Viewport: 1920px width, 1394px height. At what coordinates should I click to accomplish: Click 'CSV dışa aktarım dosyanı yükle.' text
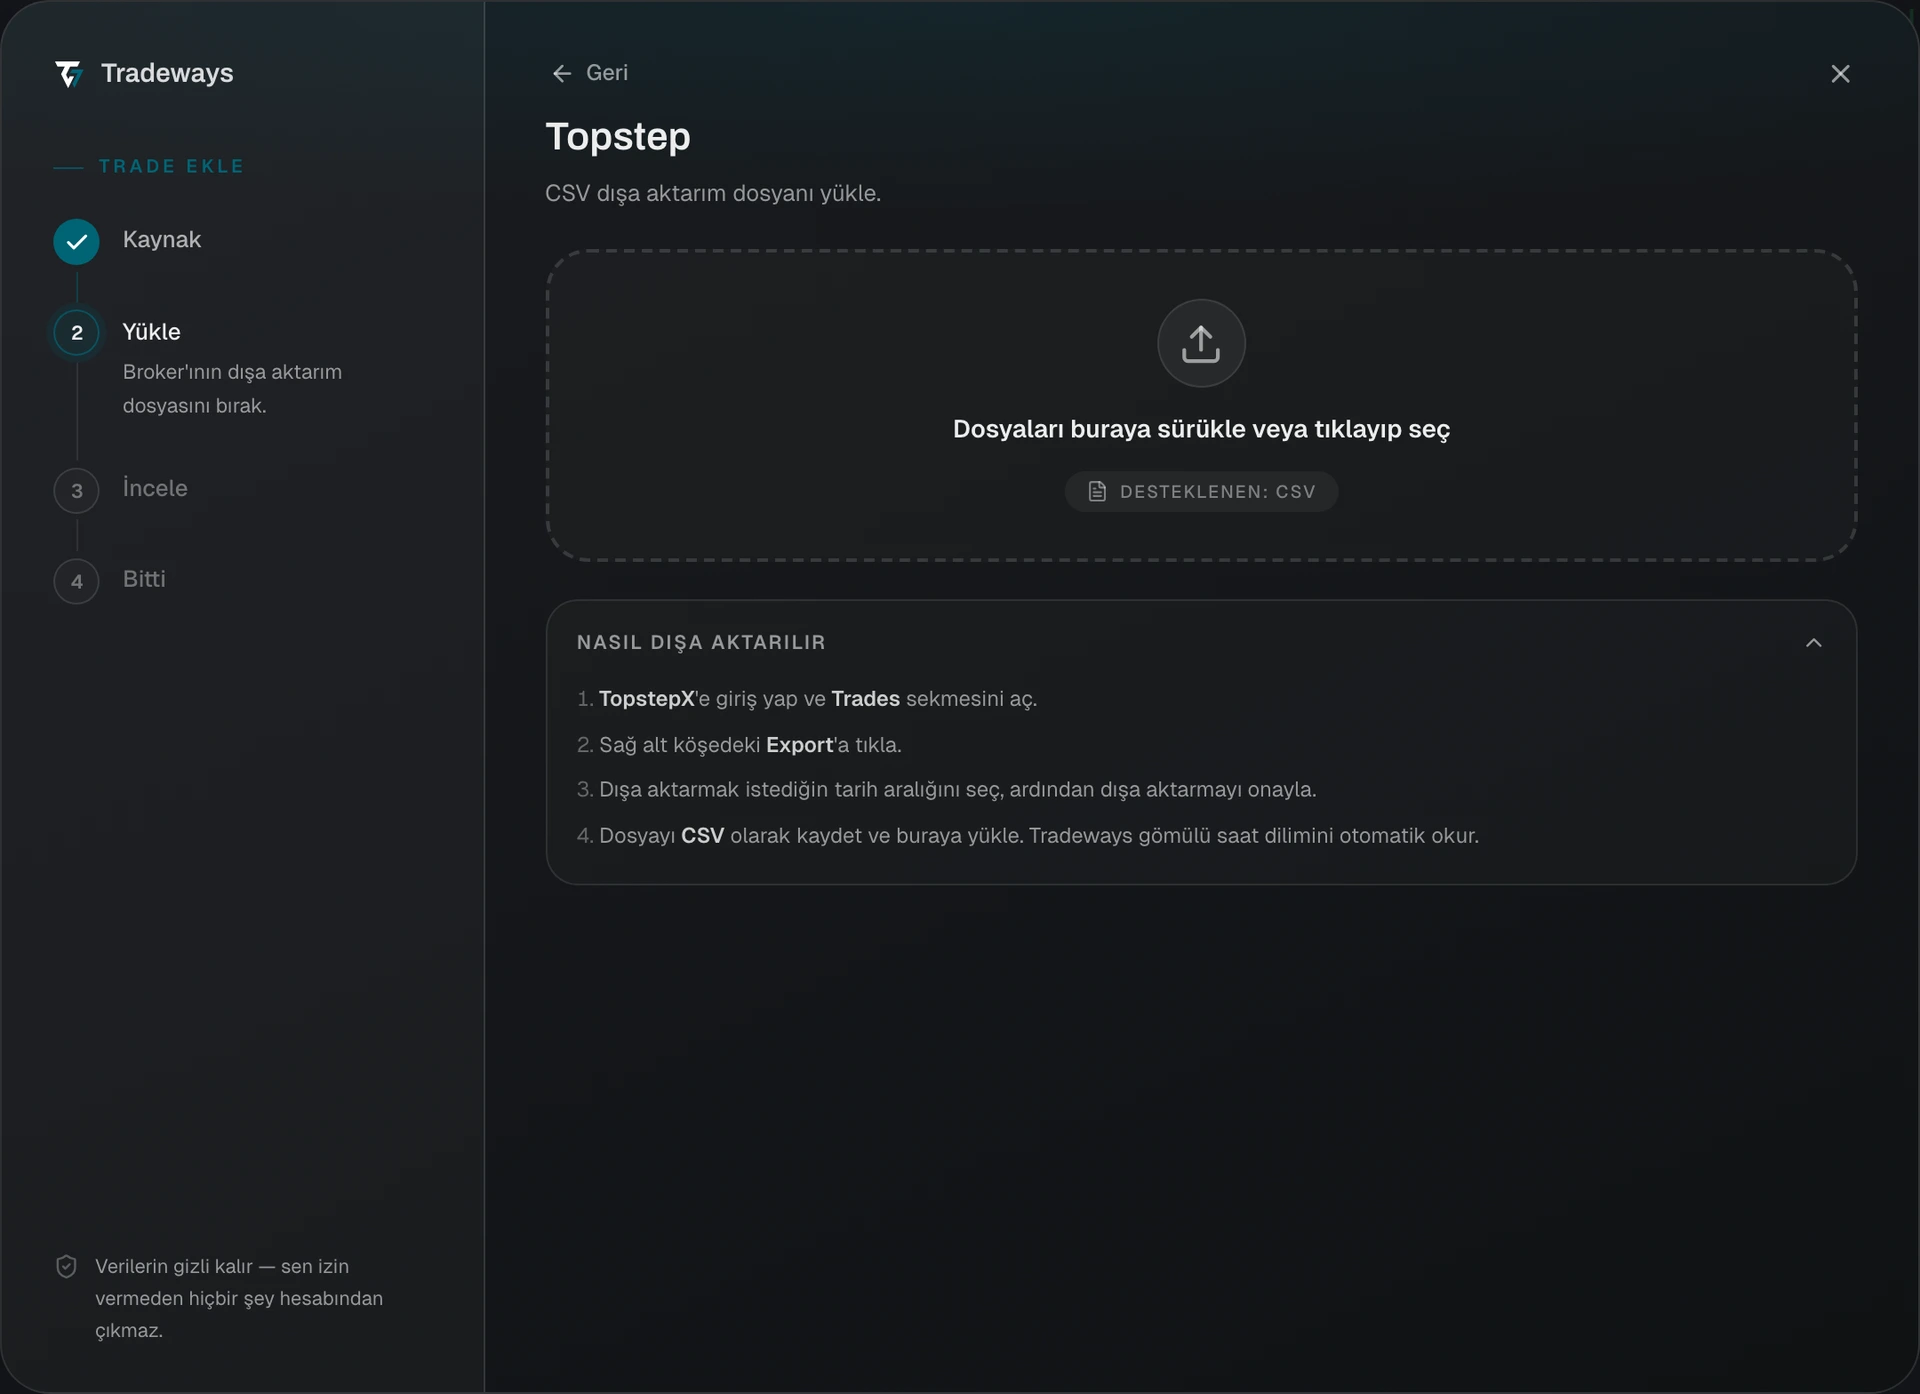point(713,194)
